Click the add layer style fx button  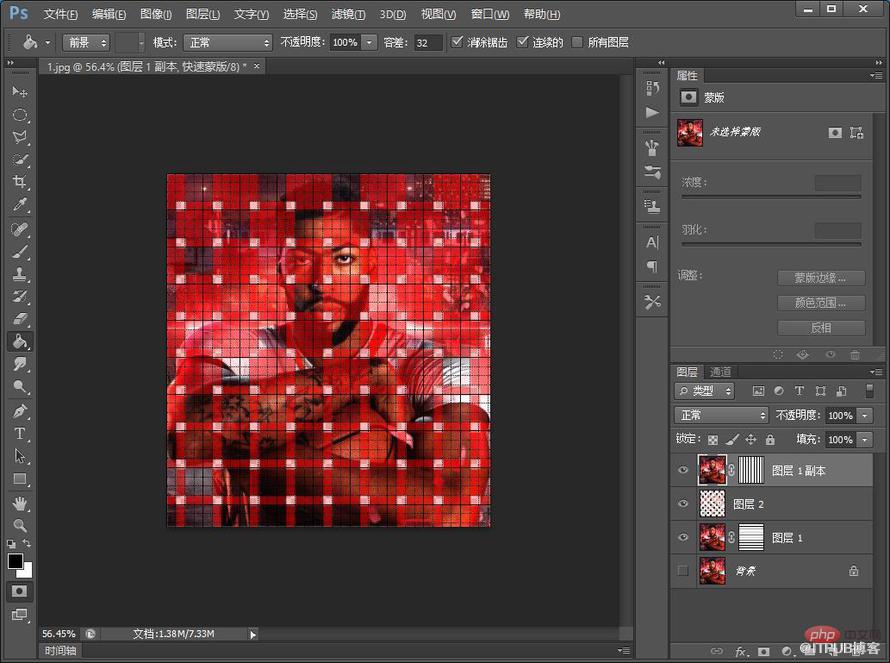click(740, 651)
